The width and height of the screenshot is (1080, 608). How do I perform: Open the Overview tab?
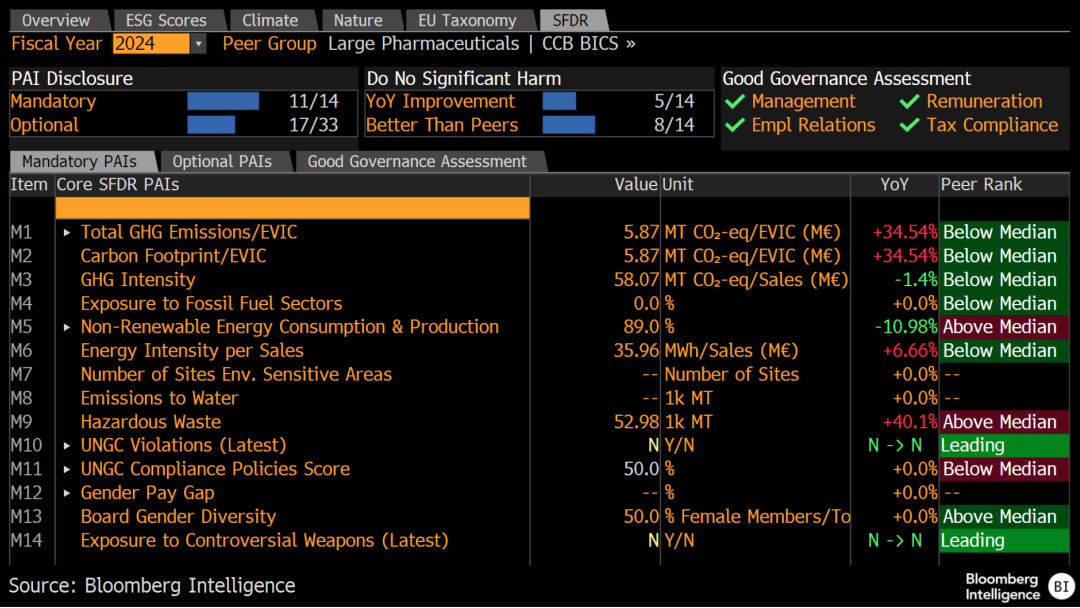point(56,20)
